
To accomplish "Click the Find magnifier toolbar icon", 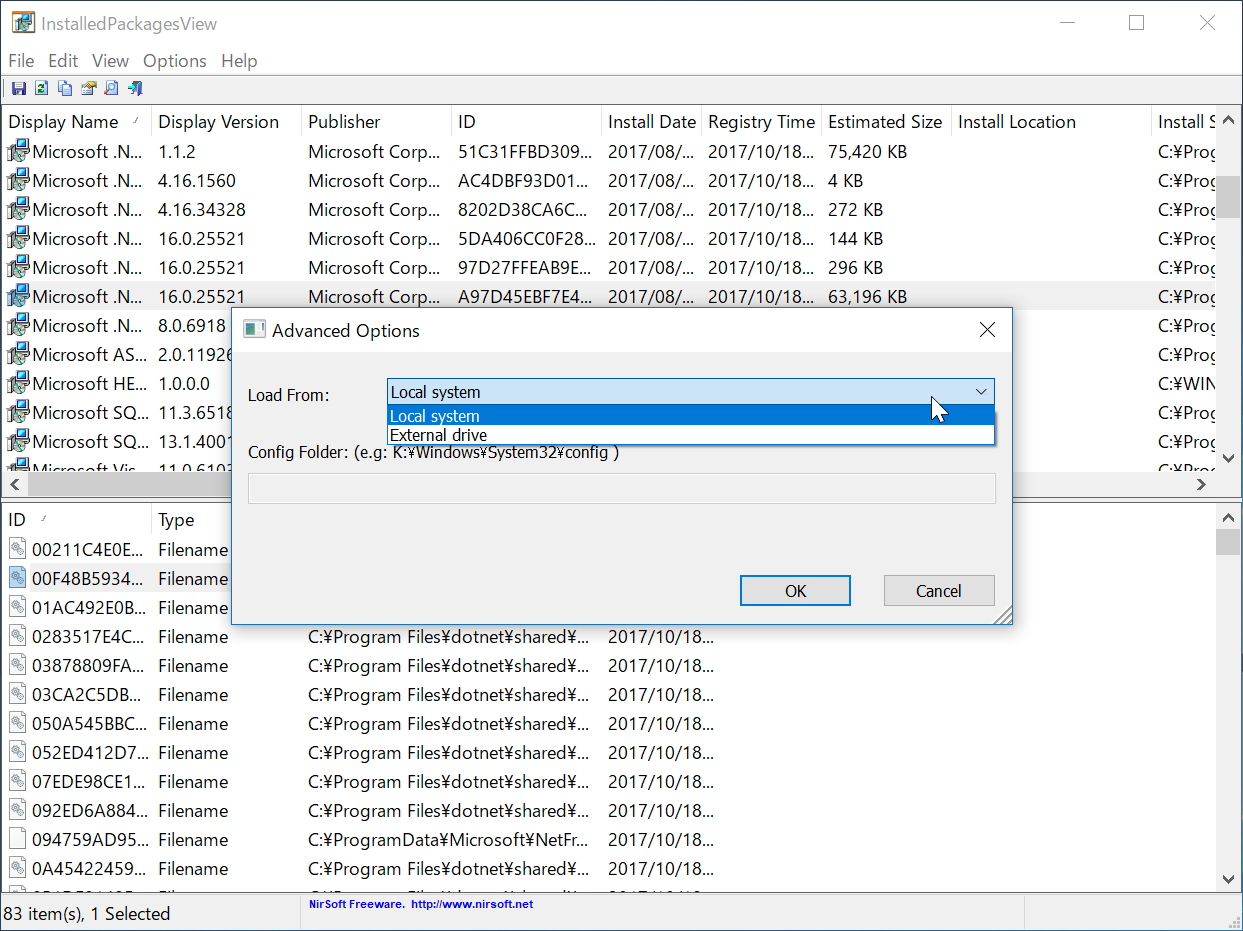I will click(x=111, y=88).
